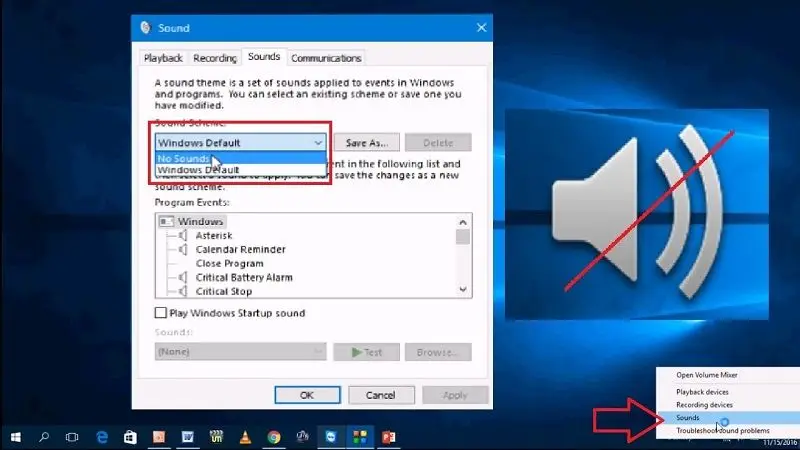Click the Apply button
Screen dimensions: 800x450
[x=455, y=395]
